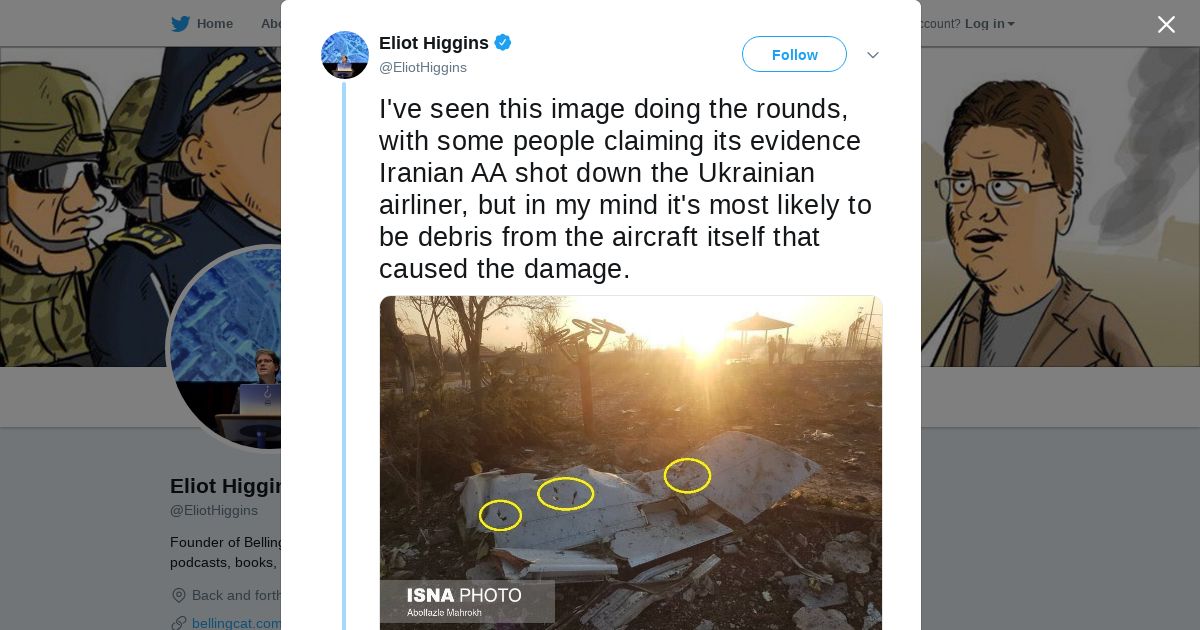Close the tweet overlay with the X

coord(1166,25)
